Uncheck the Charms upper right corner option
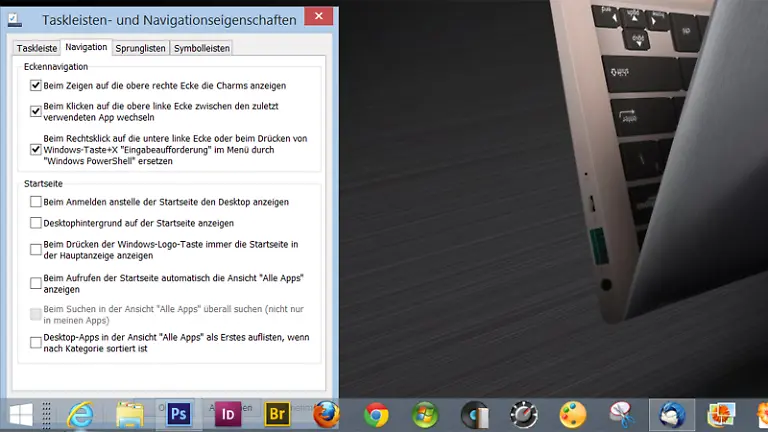Screen dimensions: 768x432 coord(36,86)
